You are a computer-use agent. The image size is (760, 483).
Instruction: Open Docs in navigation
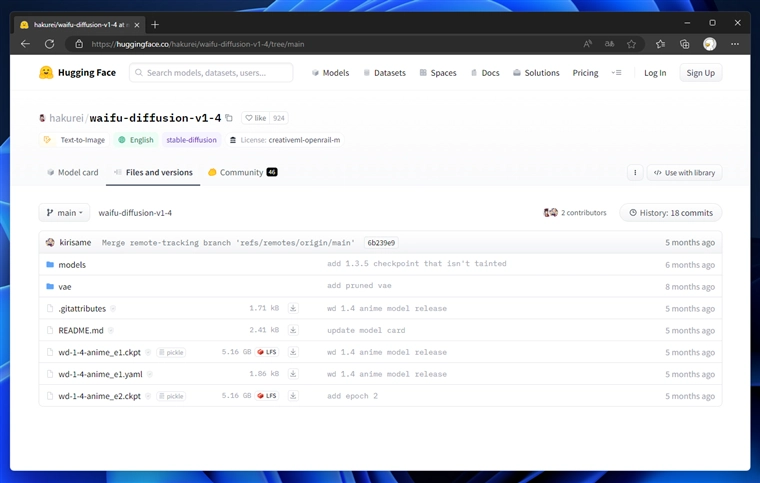pos(485,73)
